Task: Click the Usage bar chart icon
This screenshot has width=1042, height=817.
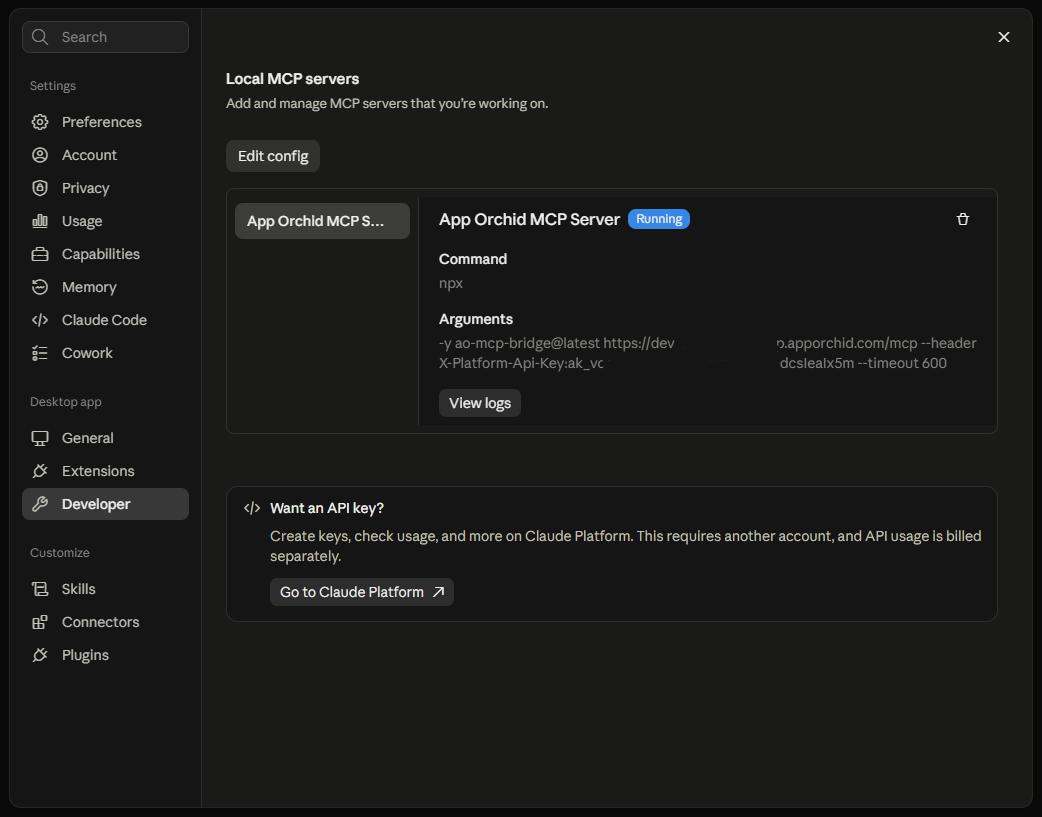Action: pos(40,221)
